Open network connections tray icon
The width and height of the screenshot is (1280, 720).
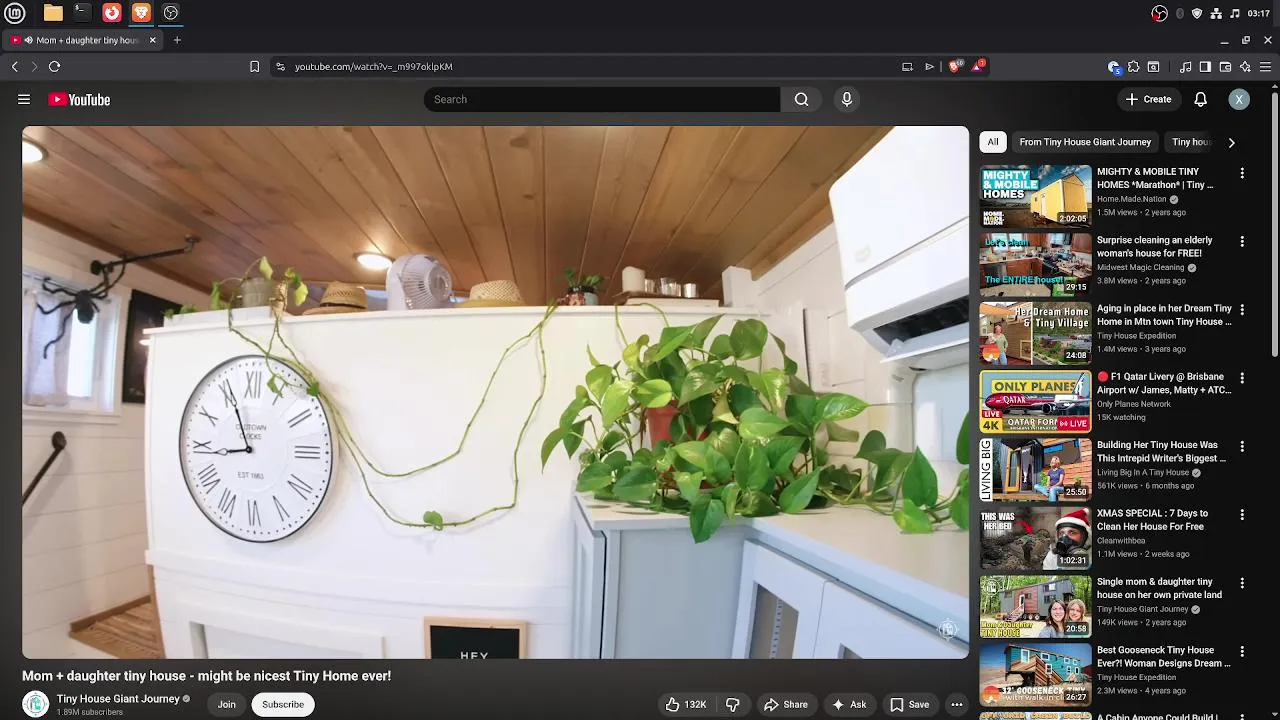pyautogui.click(x=1216, y=13)
